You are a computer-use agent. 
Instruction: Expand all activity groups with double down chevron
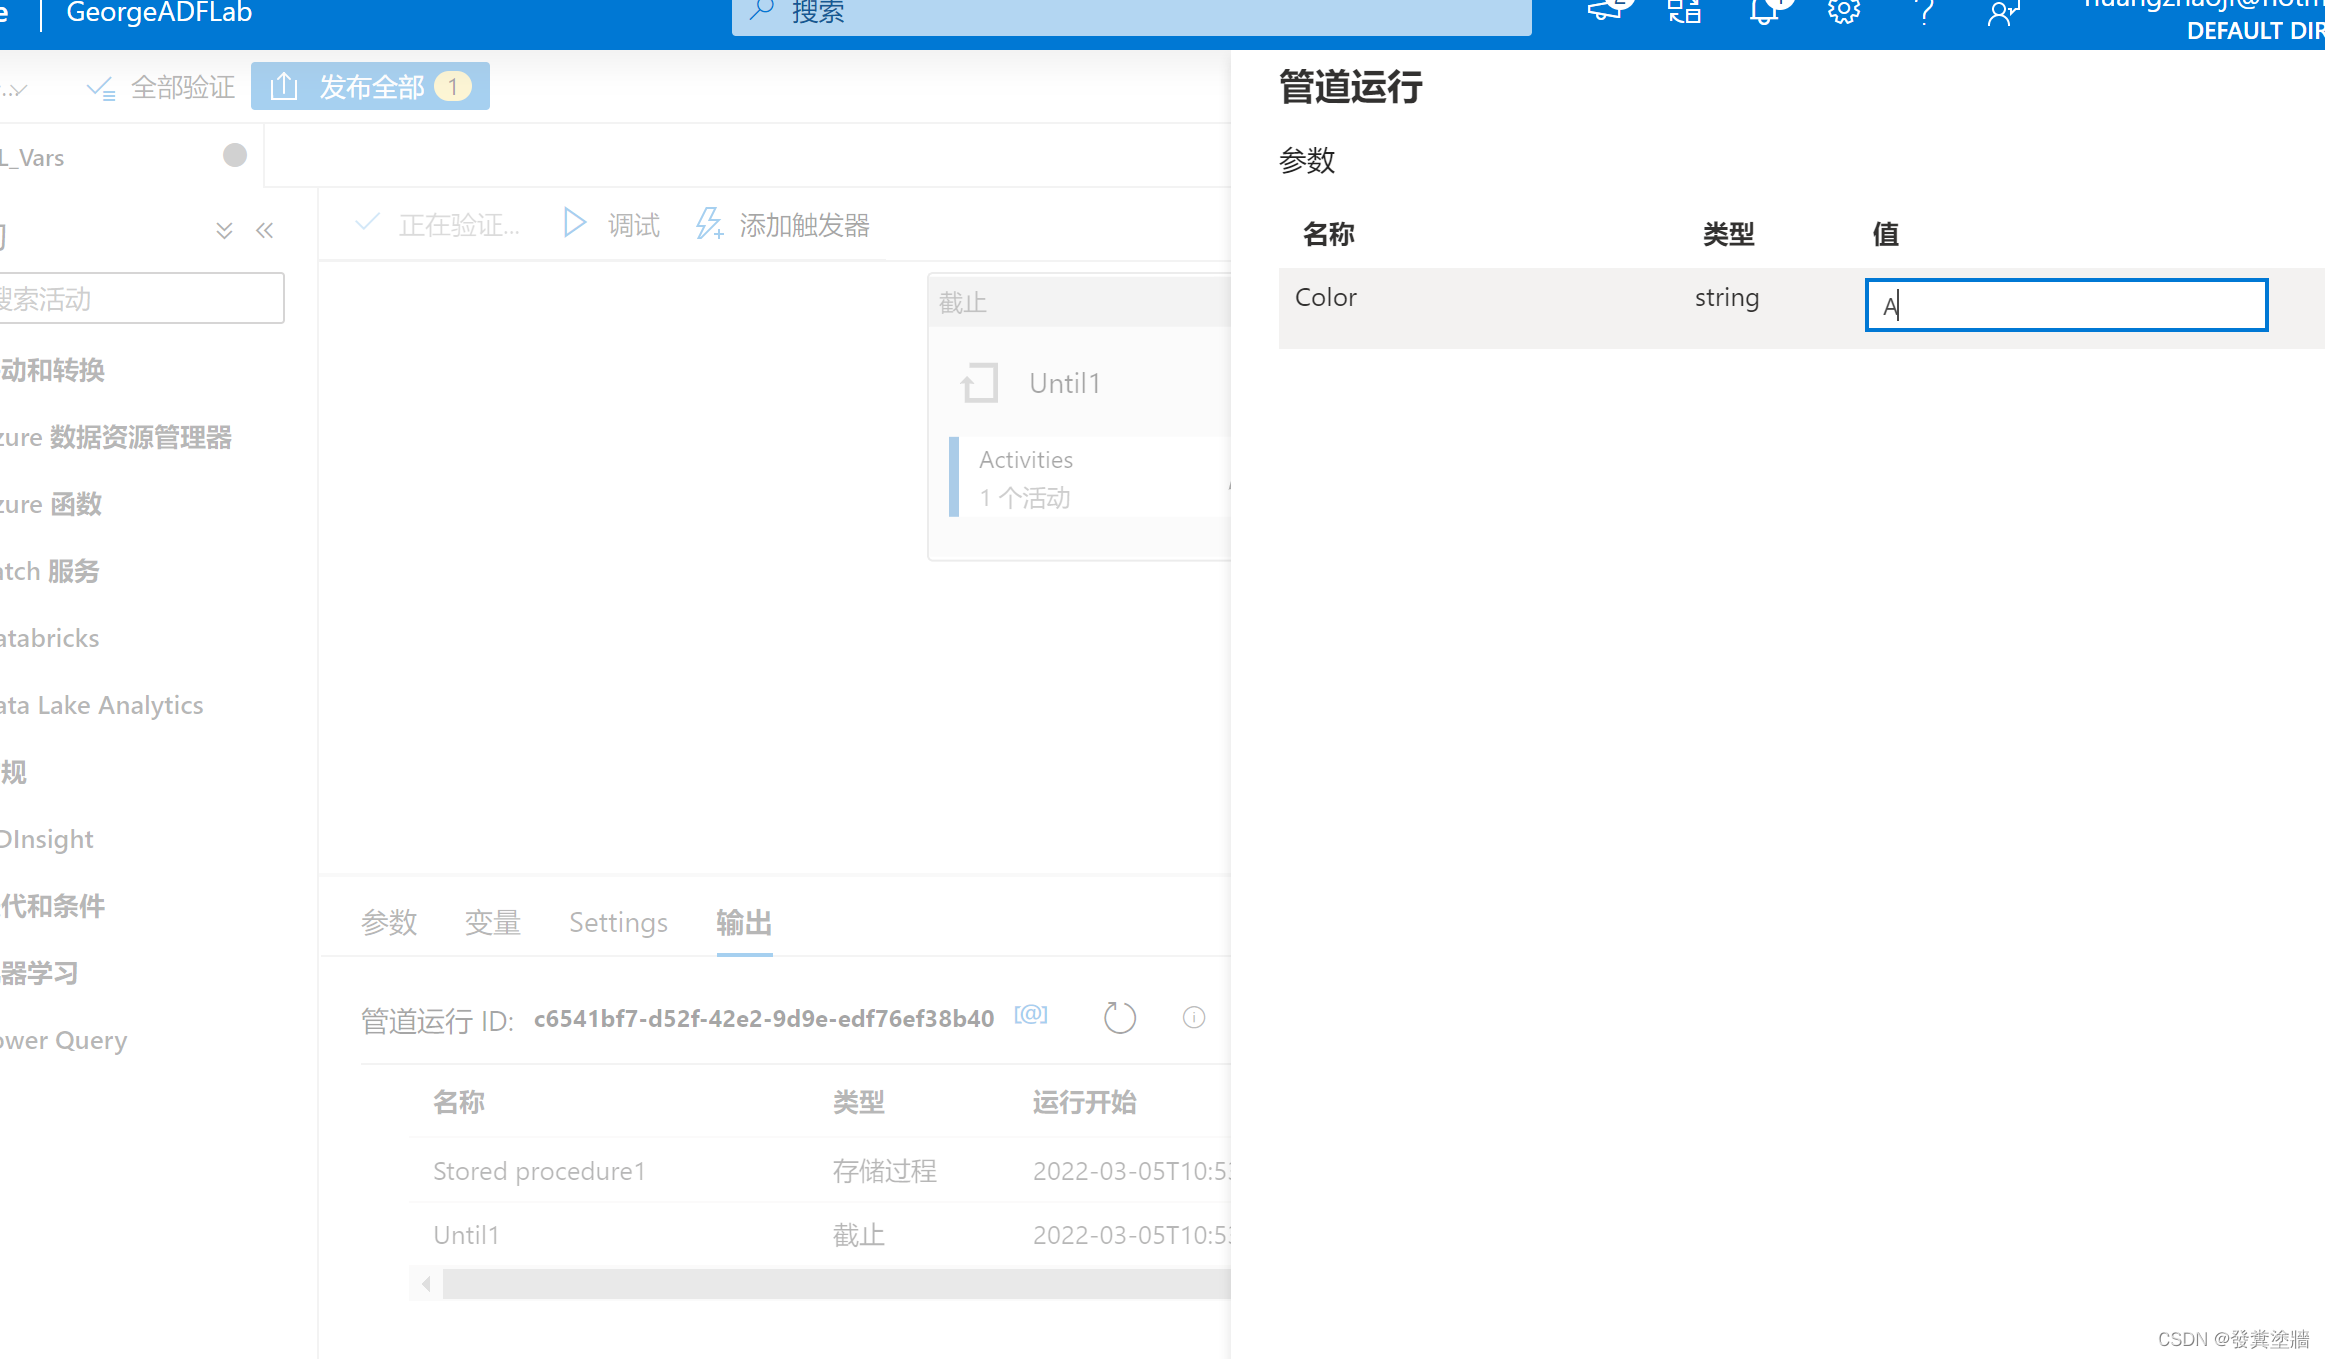tap(224, 231)
